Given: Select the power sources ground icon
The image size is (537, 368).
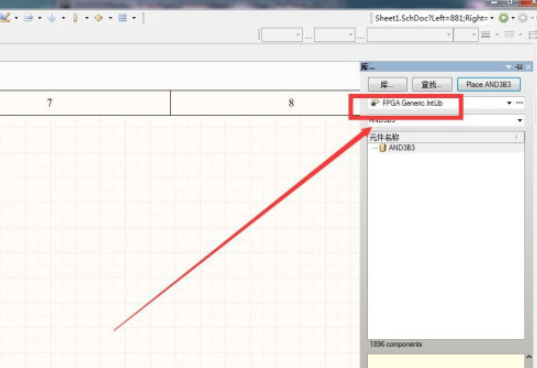Looking at the screenshot, I should click(x=52, y=18).
